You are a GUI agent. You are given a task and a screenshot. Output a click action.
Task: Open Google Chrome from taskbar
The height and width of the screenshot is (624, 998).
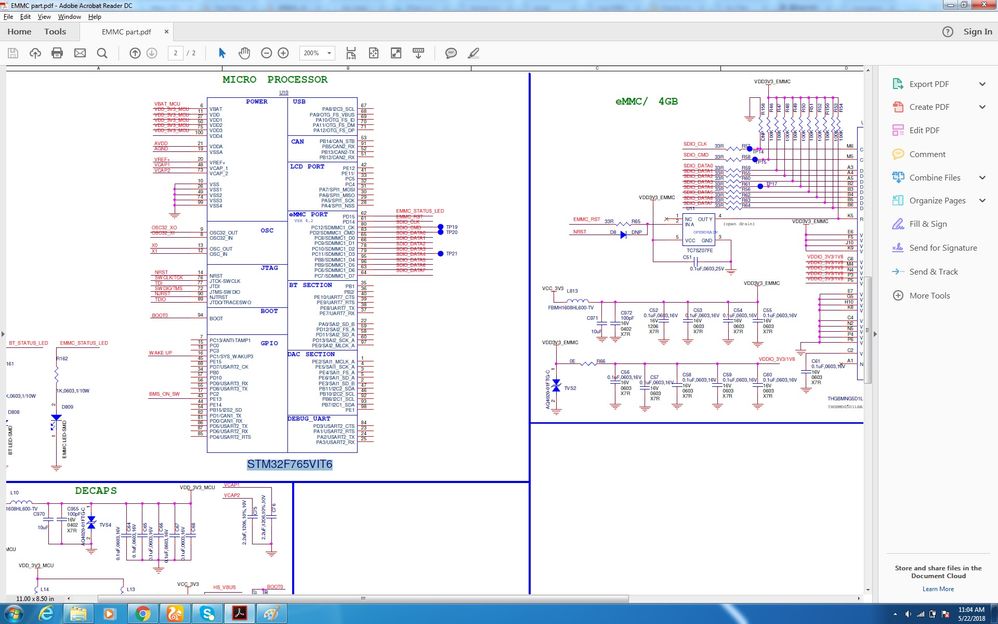143,614
